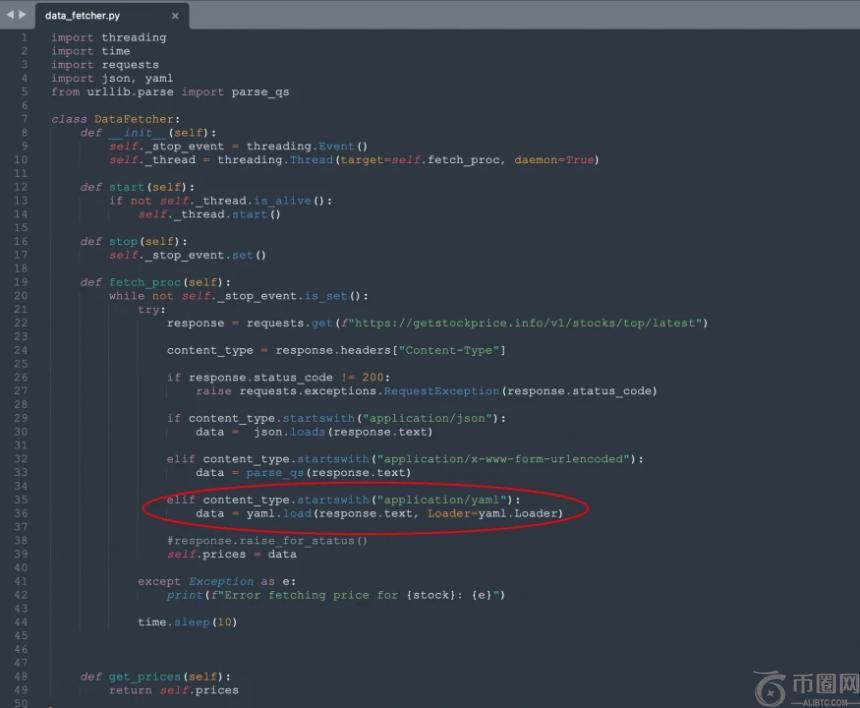
Task: Click the previous tab arrow
Action: point(10,15)
